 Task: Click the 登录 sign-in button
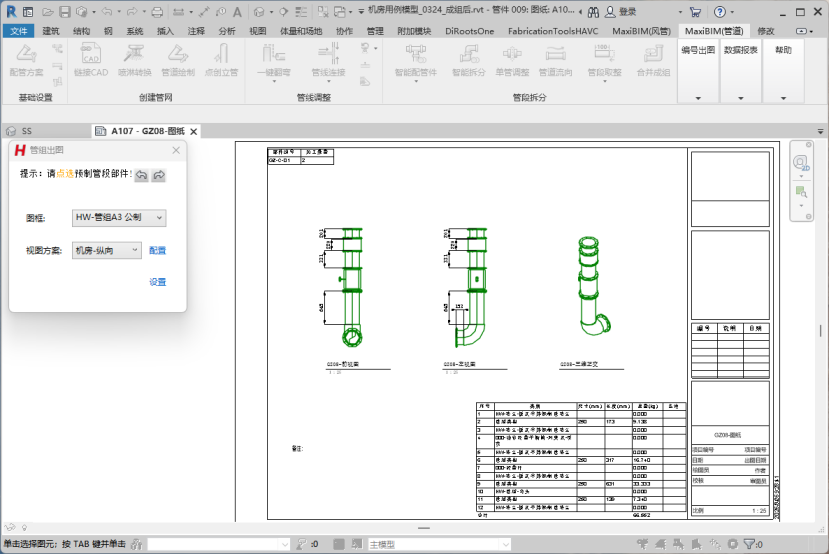[621, 12]
